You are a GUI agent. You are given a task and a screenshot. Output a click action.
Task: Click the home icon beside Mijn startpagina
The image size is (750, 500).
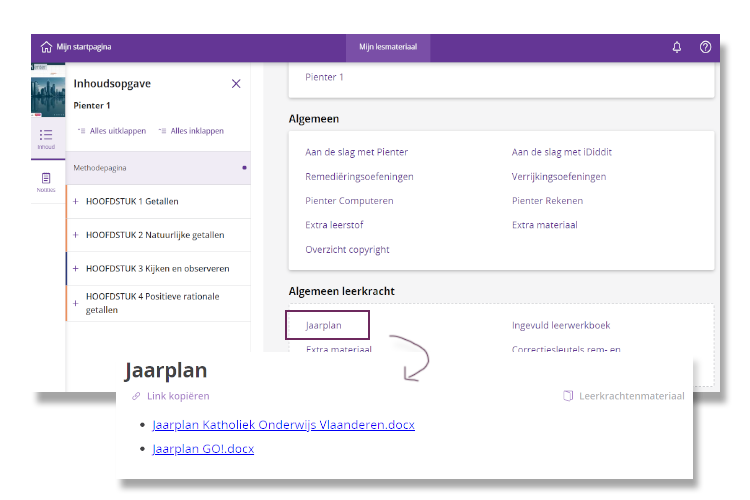pos(46,47)
